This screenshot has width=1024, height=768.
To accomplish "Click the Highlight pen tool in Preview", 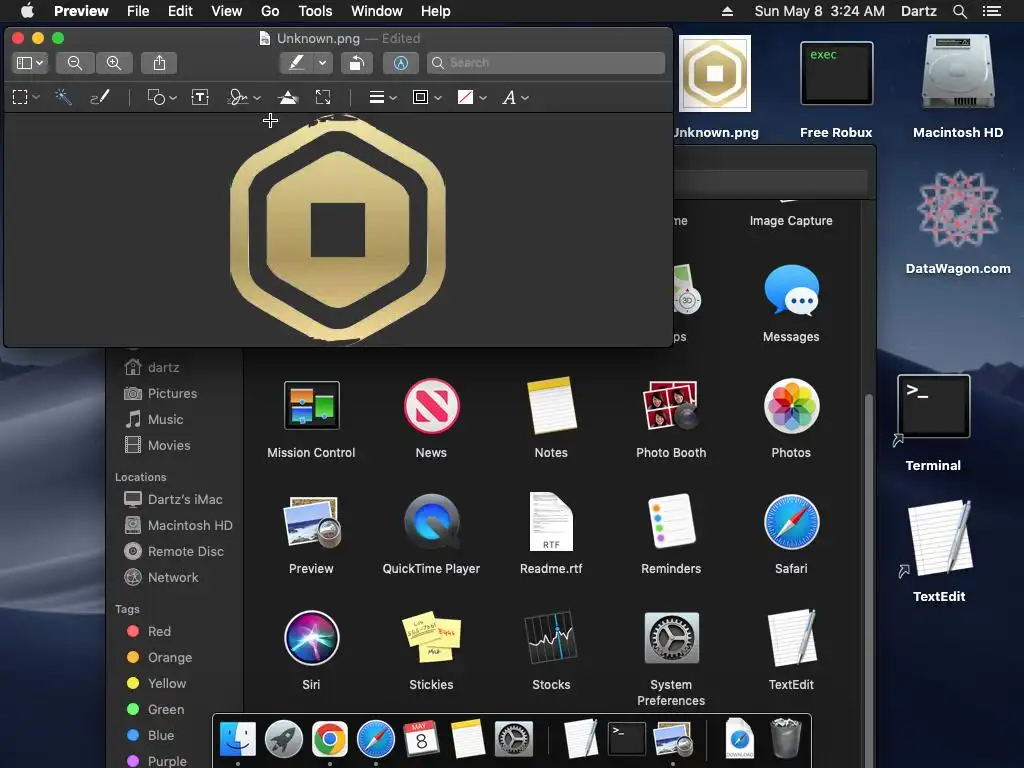I will click(x=296, y=63).
